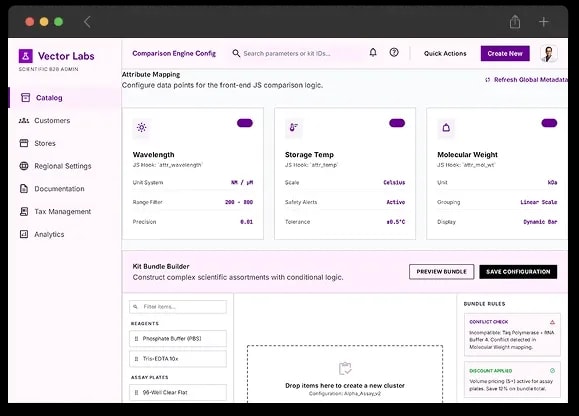Select Phosphate Buffer (PBS) reagent item
Screen dimensions: 579x416
click(x=178, y=338)
